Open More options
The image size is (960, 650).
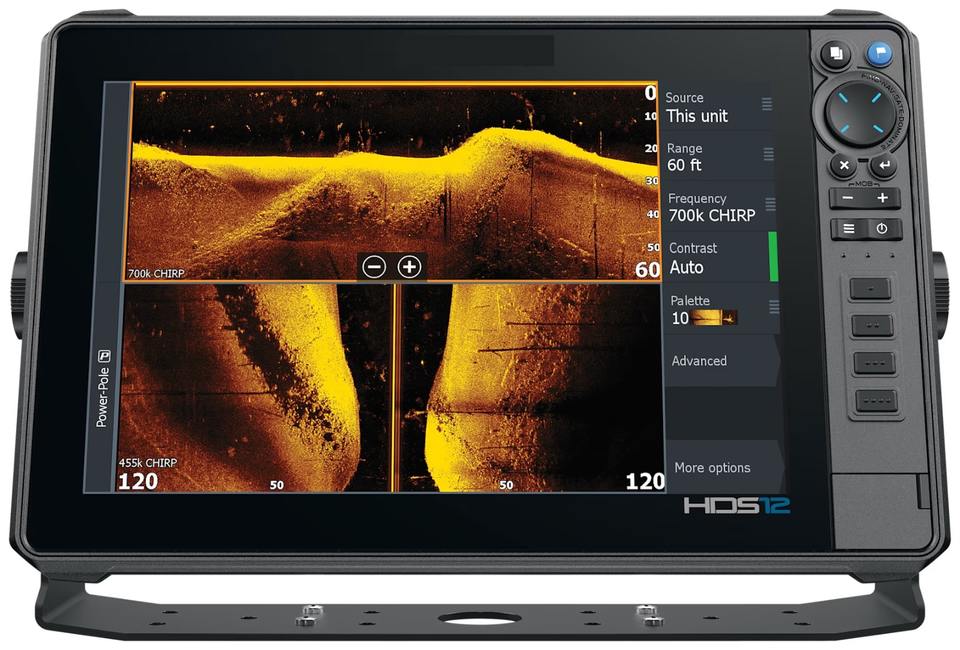726,468
